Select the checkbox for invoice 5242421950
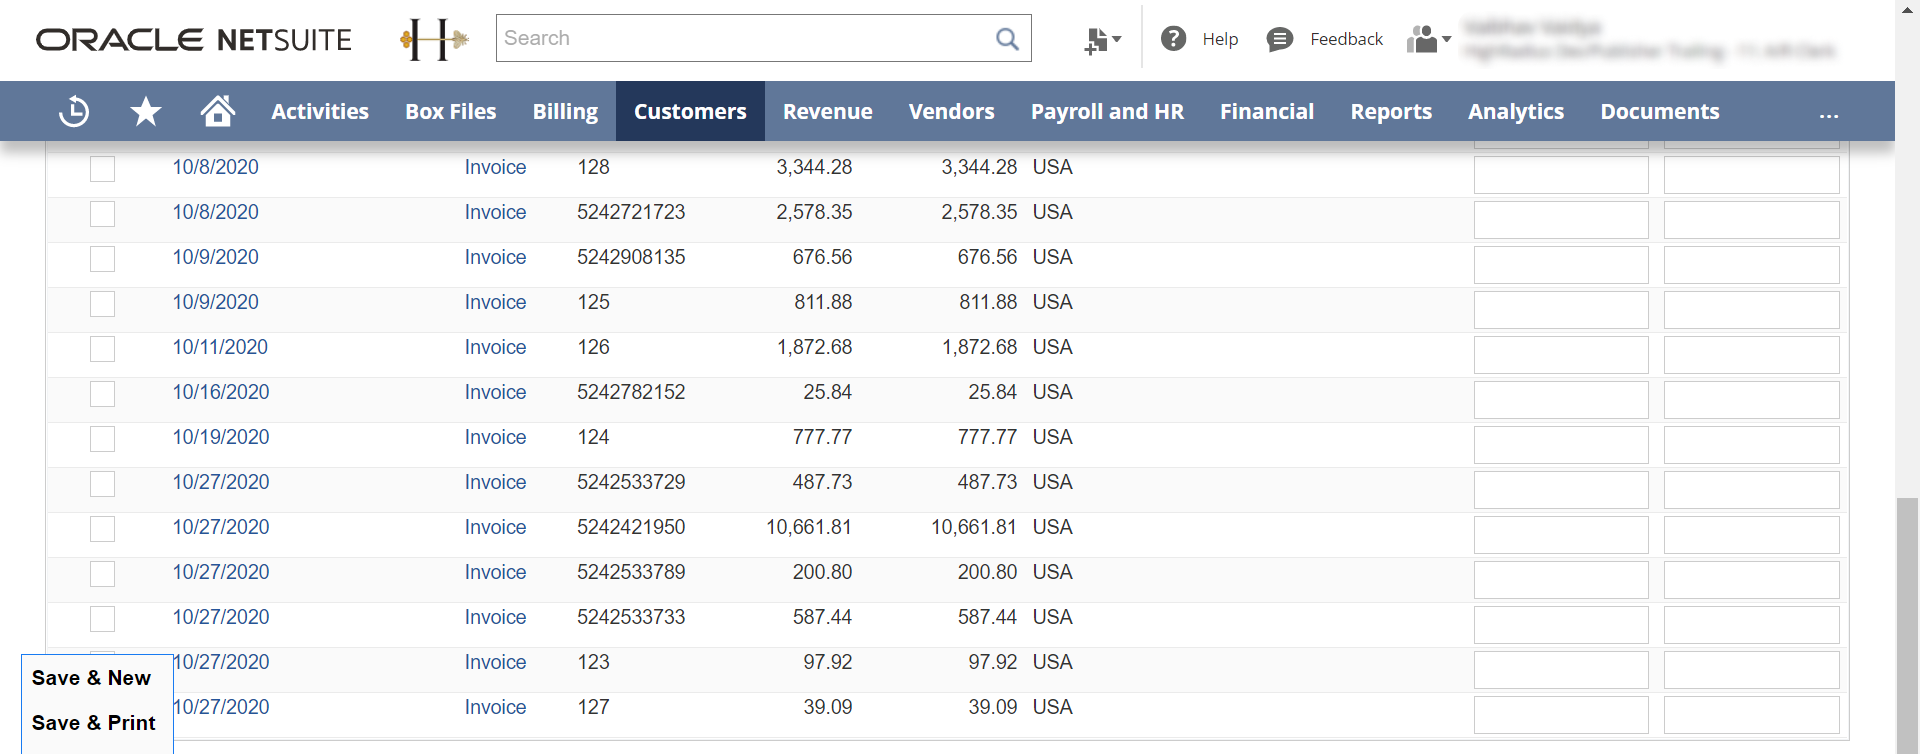1920x754 pixels. [102, 528]
